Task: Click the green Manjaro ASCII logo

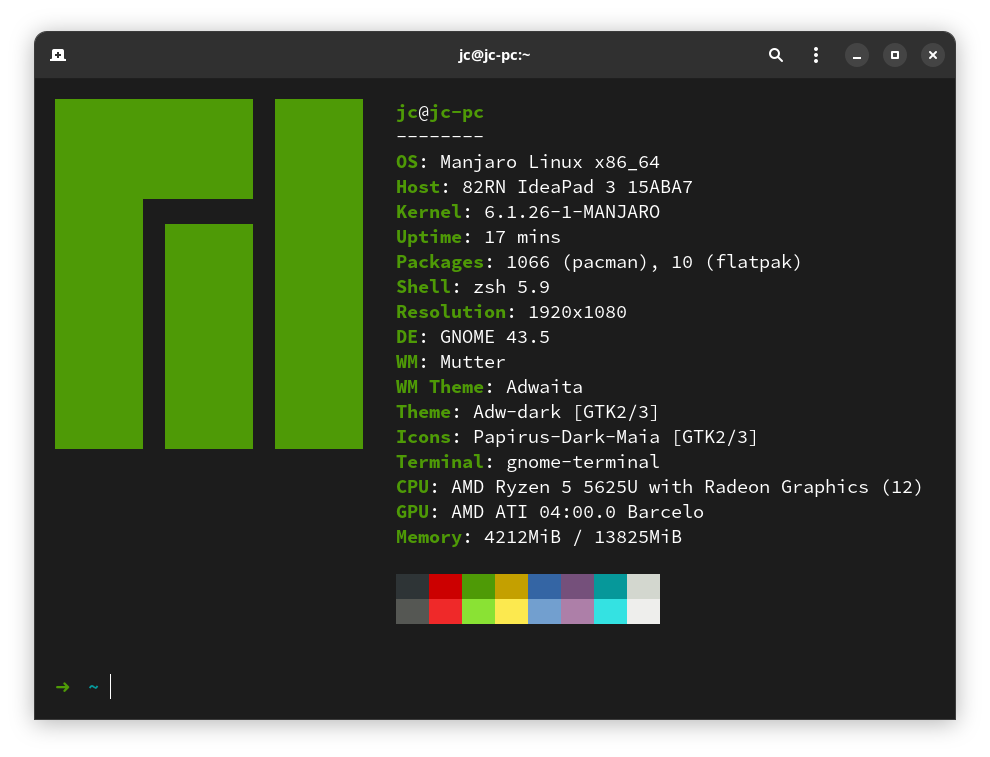Action: click(x=209, y=274)
